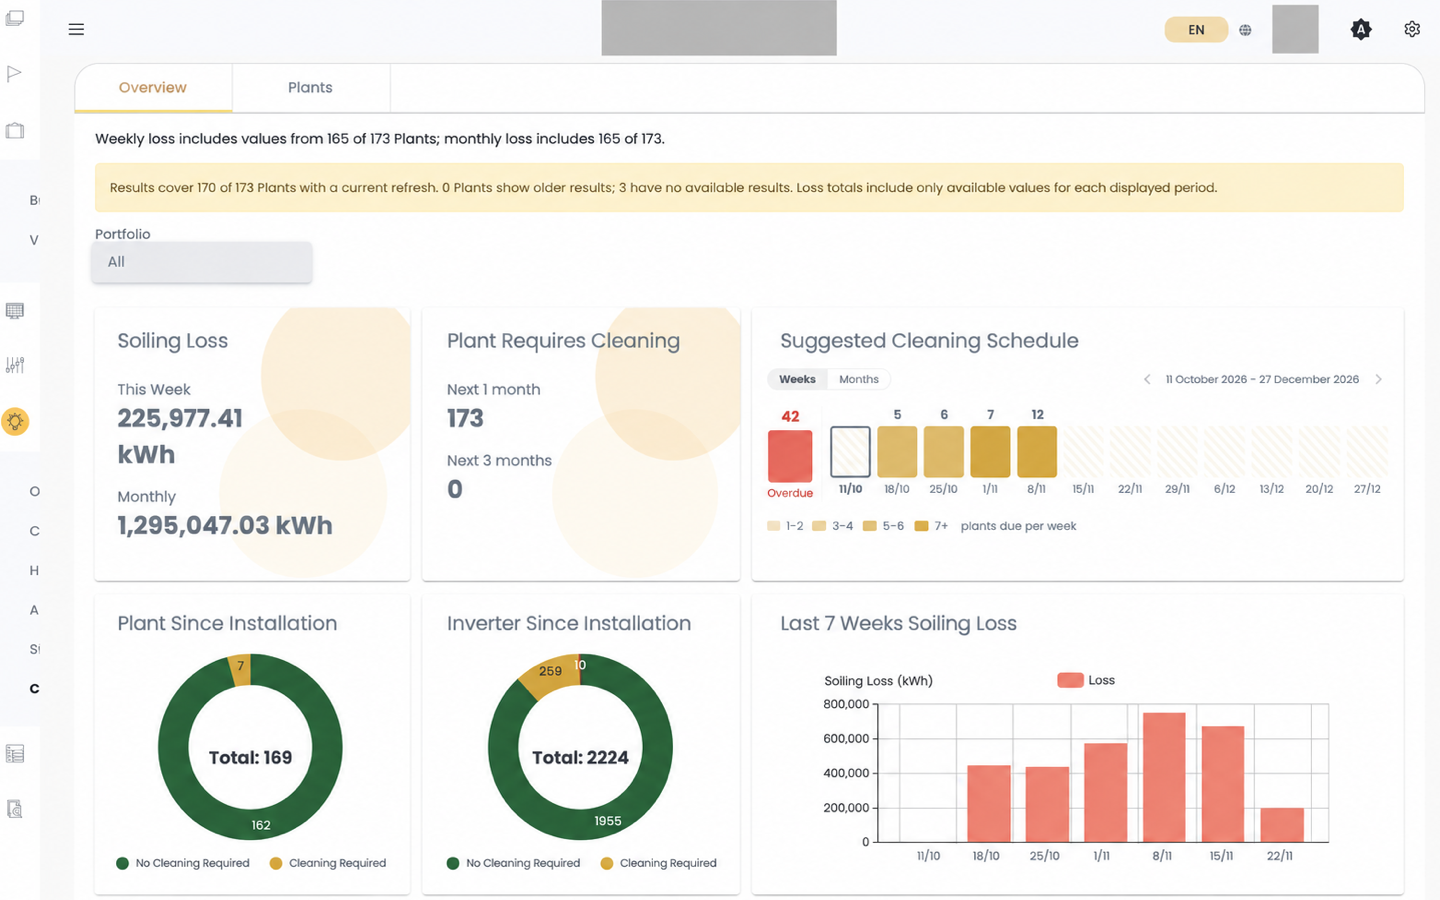The height and width of the screenshot is (900, 1440).
Task: Select the 11/10 week schedule box
Action: point(850,452)
